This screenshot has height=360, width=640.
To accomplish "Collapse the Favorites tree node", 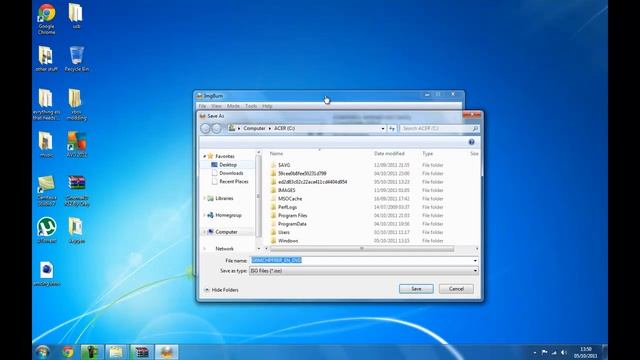I will pyautogui.click(x=204, y=156).
